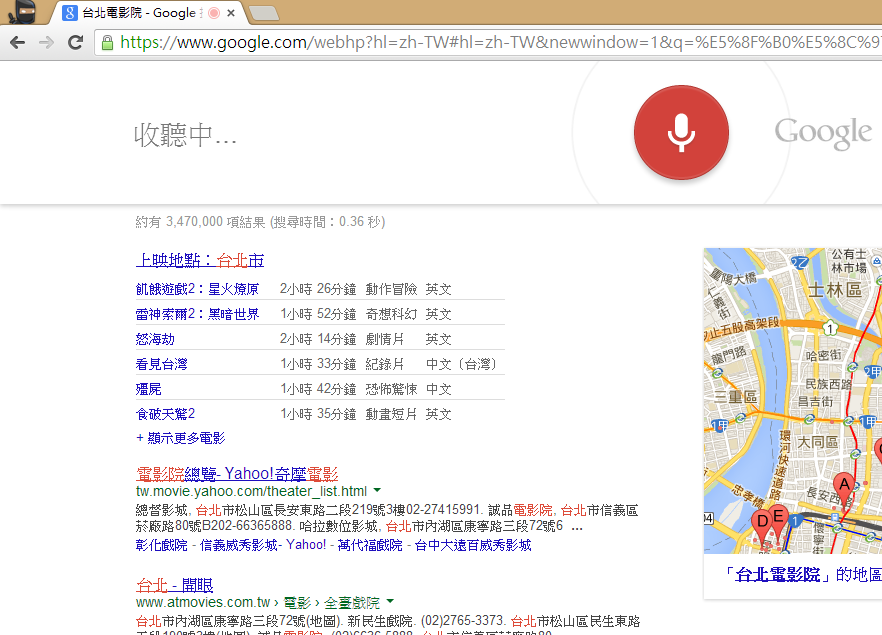
Task: Click the 電影 breadcrumb in atmovies result
Action: pyautogui.click(x=297, y=603)
